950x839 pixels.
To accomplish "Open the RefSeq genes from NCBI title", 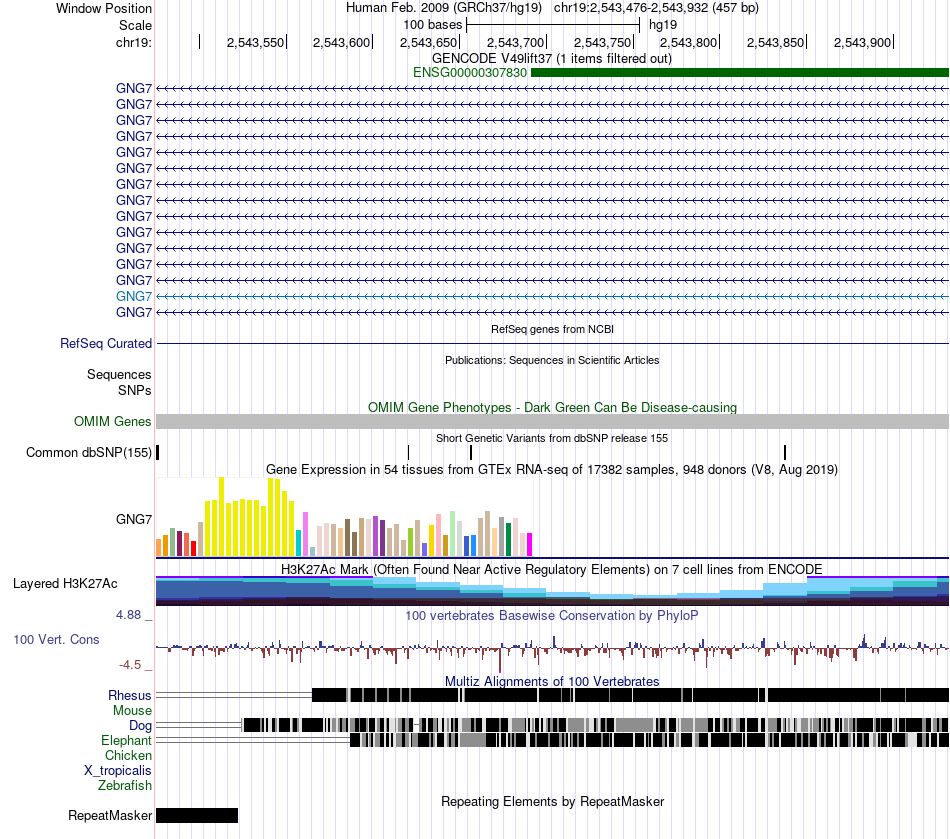I will click(552, 330).
